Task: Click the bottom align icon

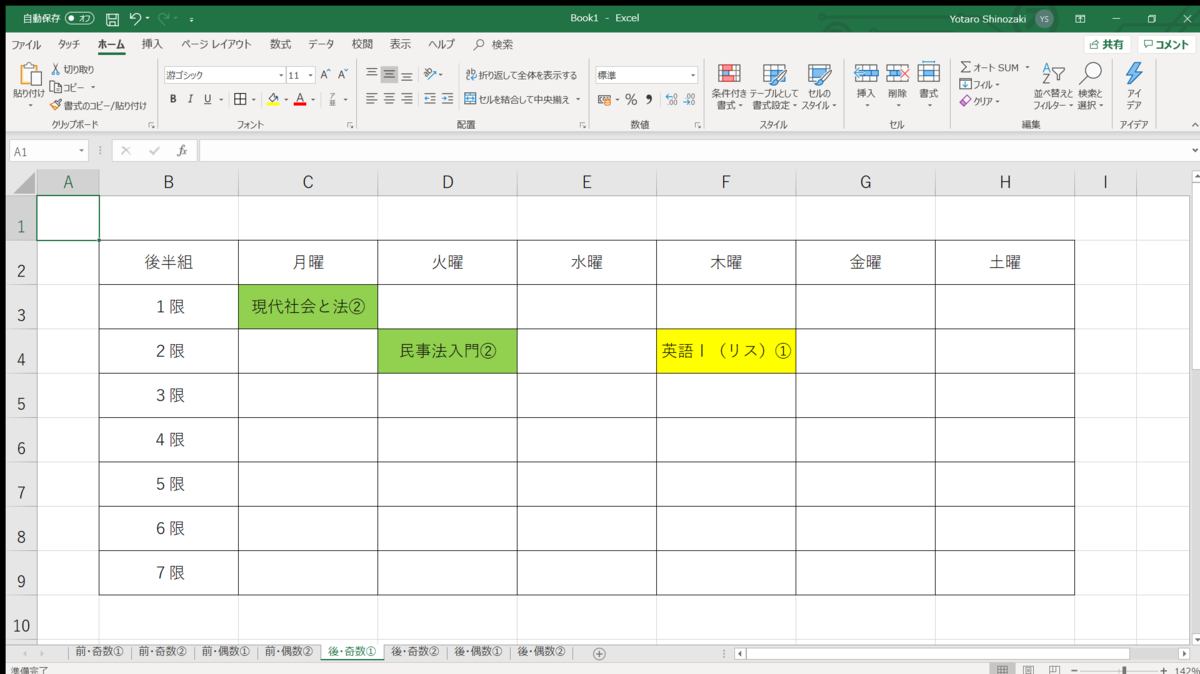Action: click(406, 74)
